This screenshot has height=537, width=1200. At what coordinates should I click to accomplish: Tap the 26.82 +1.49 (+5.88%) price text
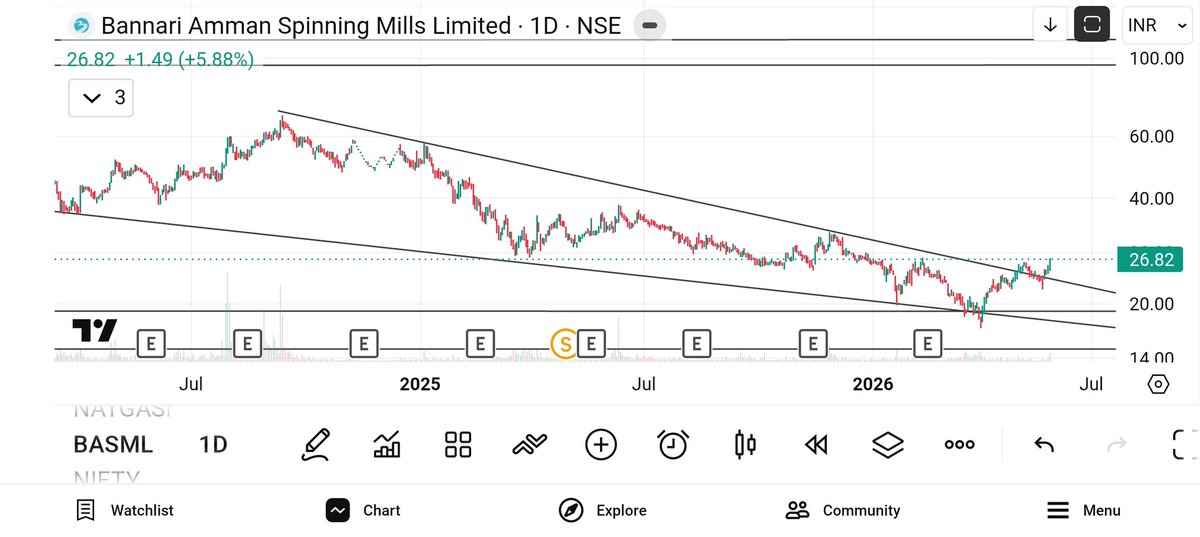160,60
